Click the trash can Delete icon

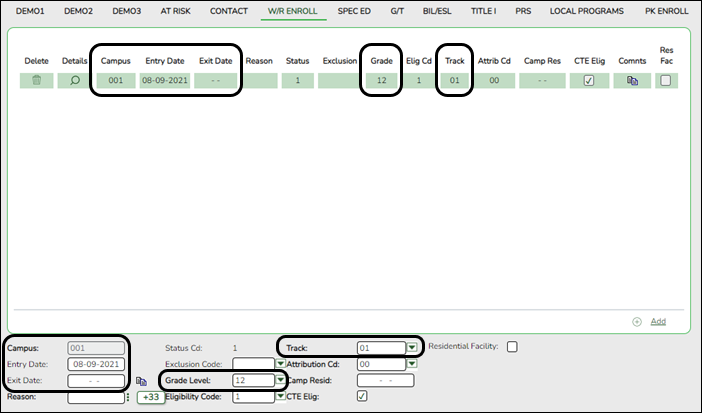36,81
